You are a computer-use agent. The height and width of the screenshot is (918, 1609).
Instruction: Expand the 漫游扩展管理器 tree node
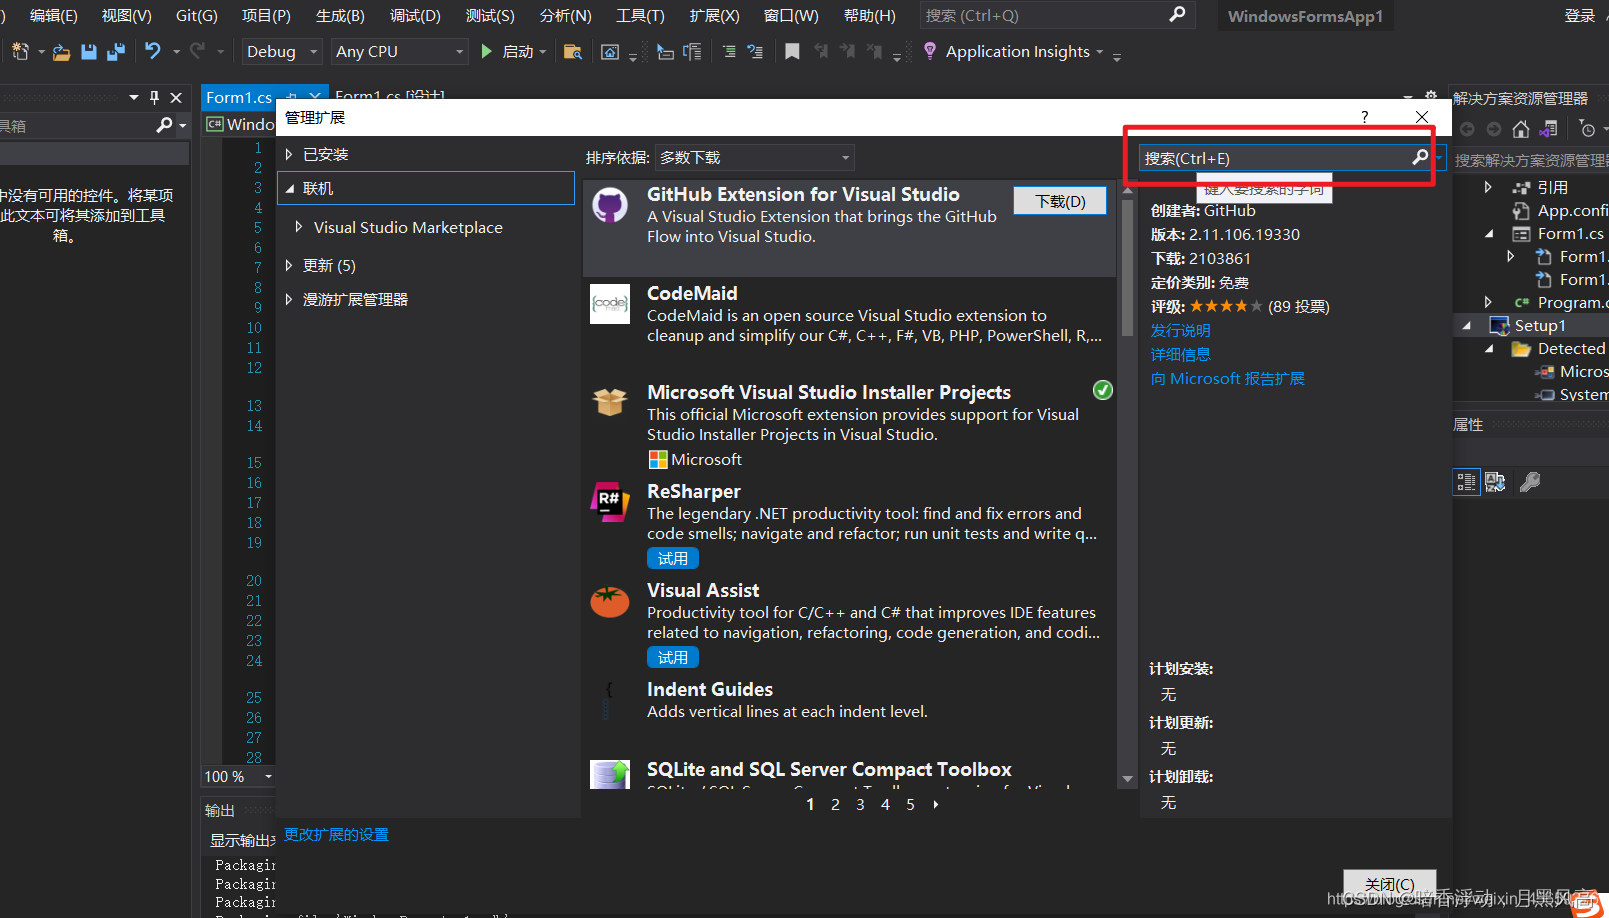tap(289, 299)
